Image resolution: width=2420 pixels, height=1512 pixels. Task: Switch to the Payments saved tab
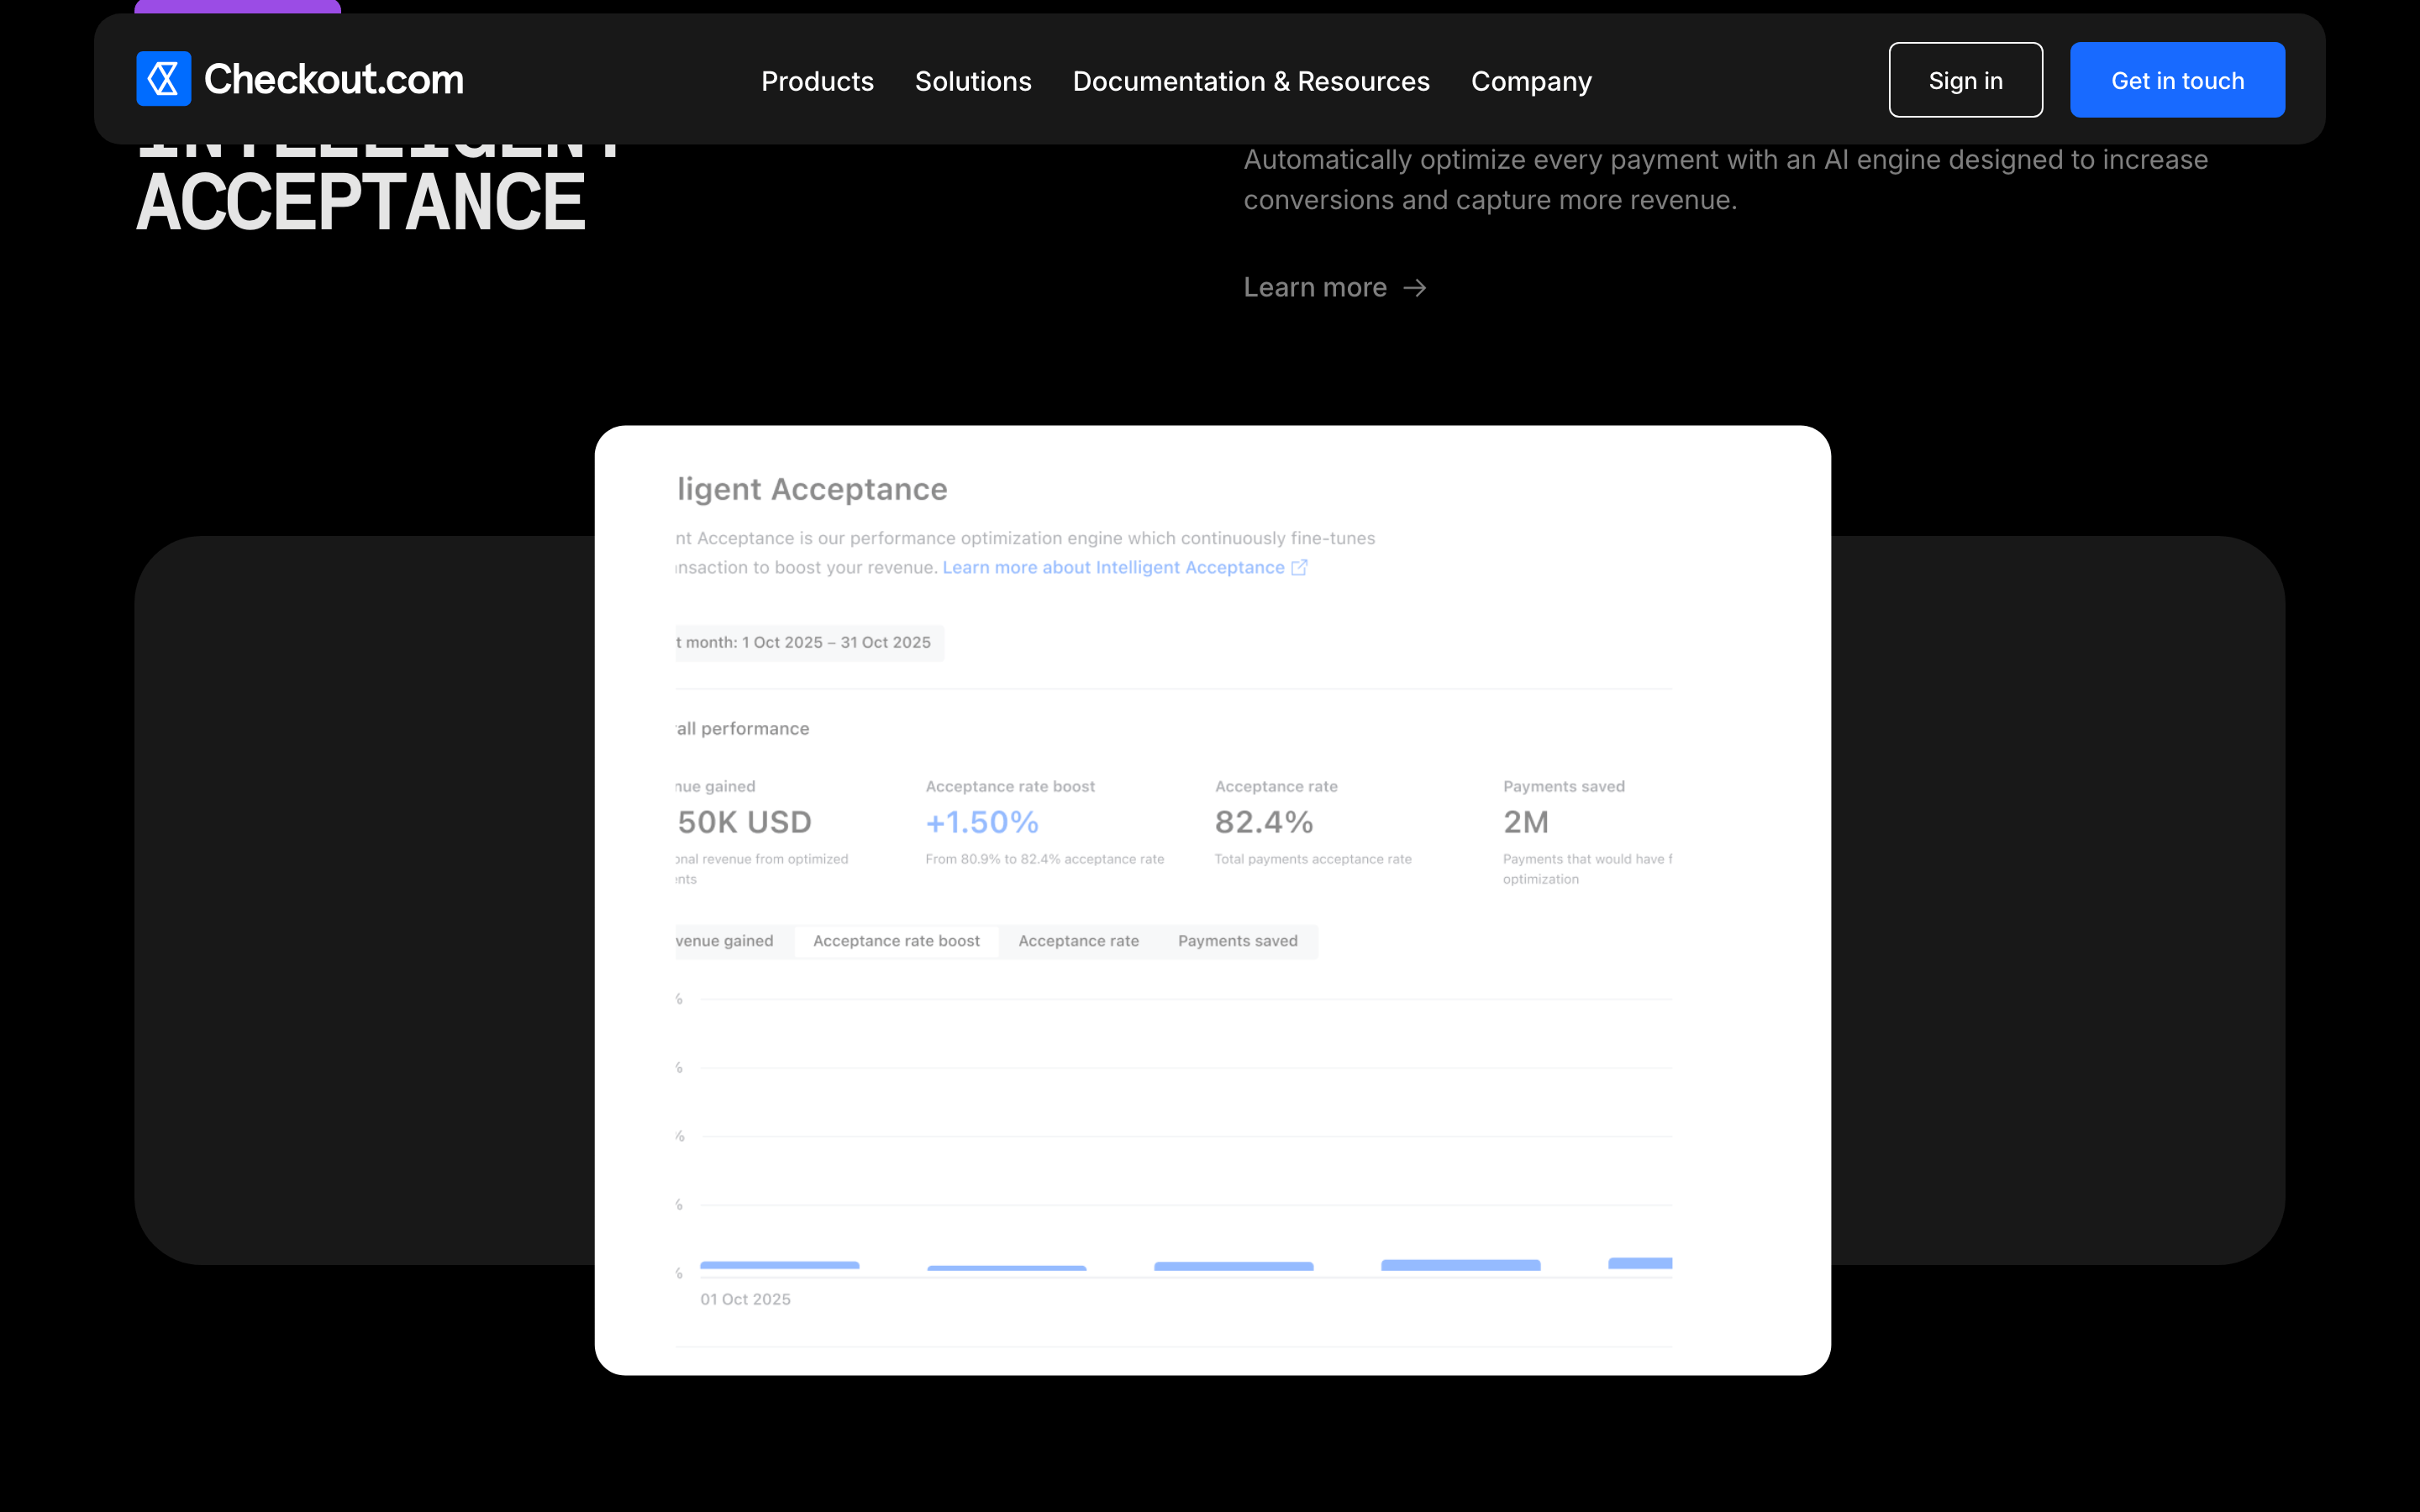click(1237, 941)
